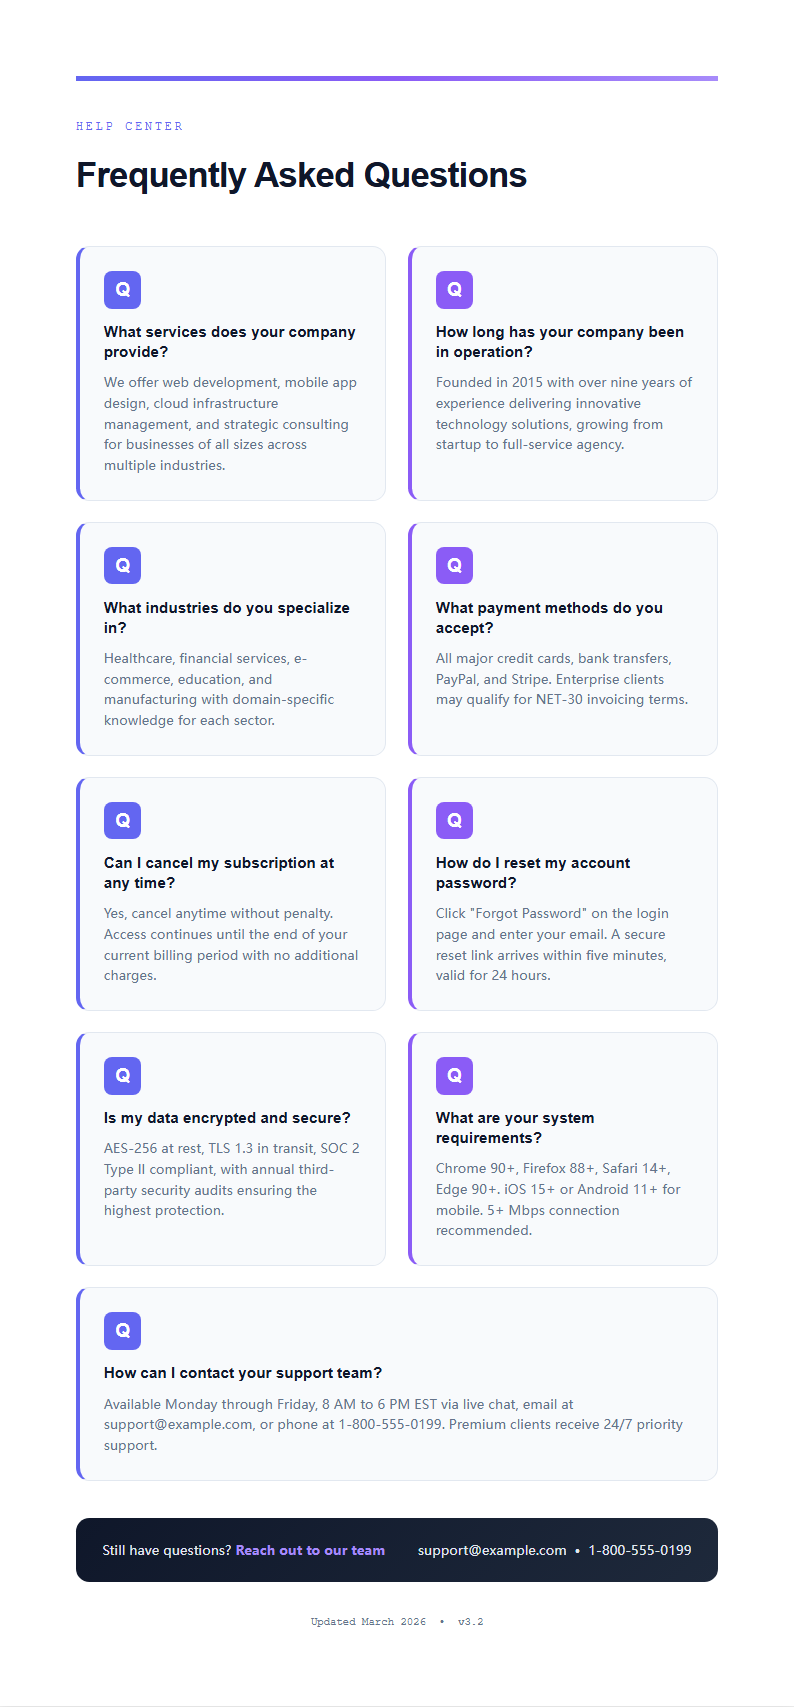Open "How do I reset my account password?"

532,873
